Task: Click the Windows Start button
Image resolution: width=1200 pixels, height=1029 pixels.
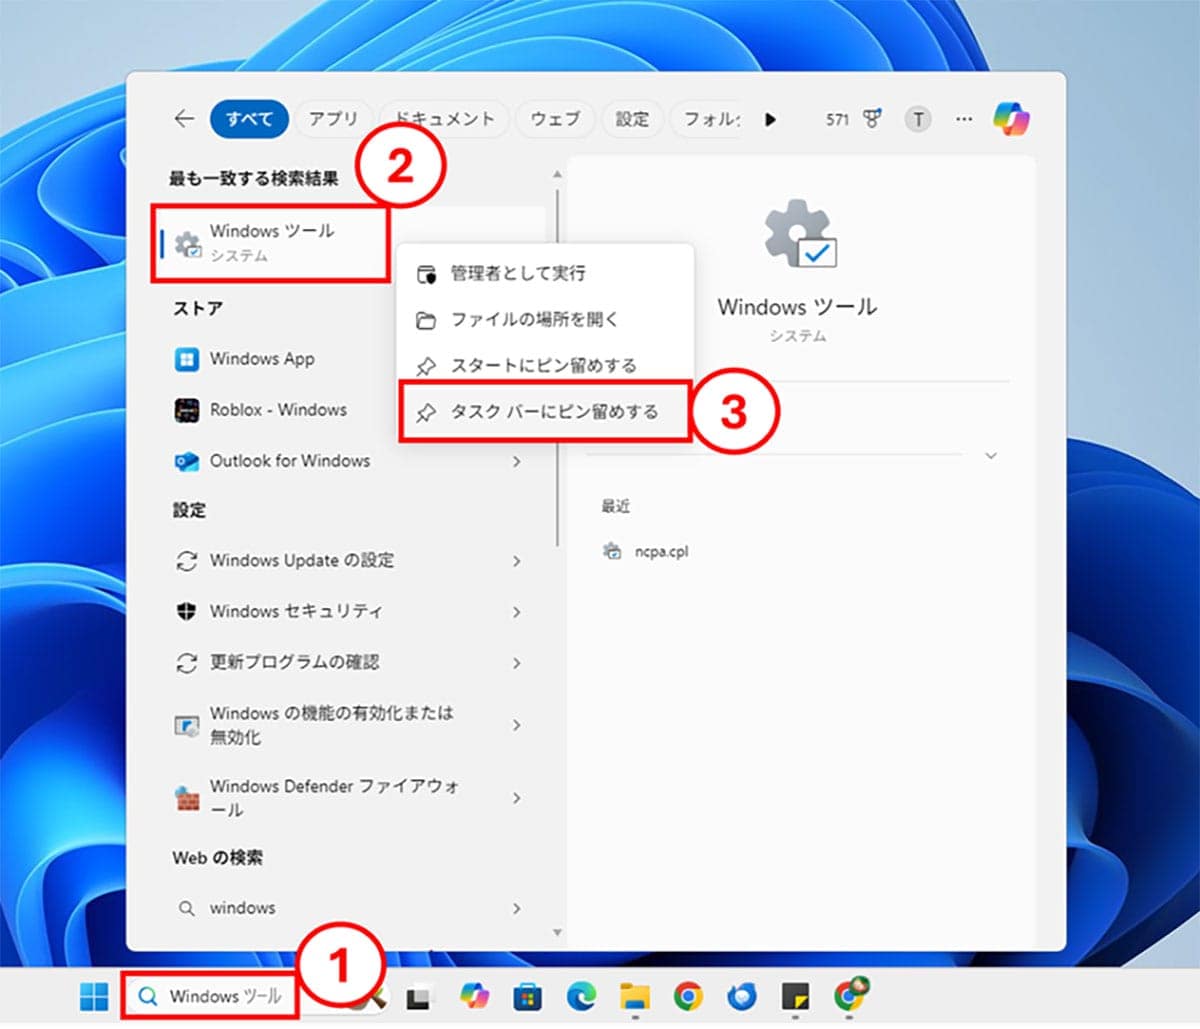Action: (x=94, y=996)
